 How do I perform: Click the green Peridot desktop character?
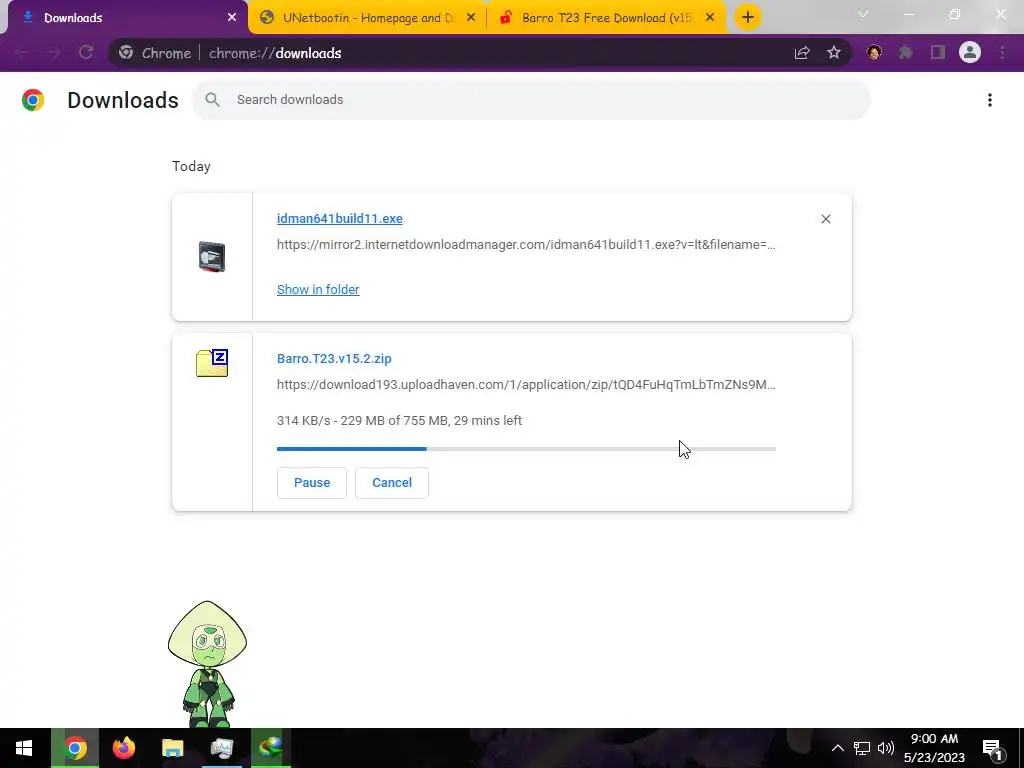(208, 664)
